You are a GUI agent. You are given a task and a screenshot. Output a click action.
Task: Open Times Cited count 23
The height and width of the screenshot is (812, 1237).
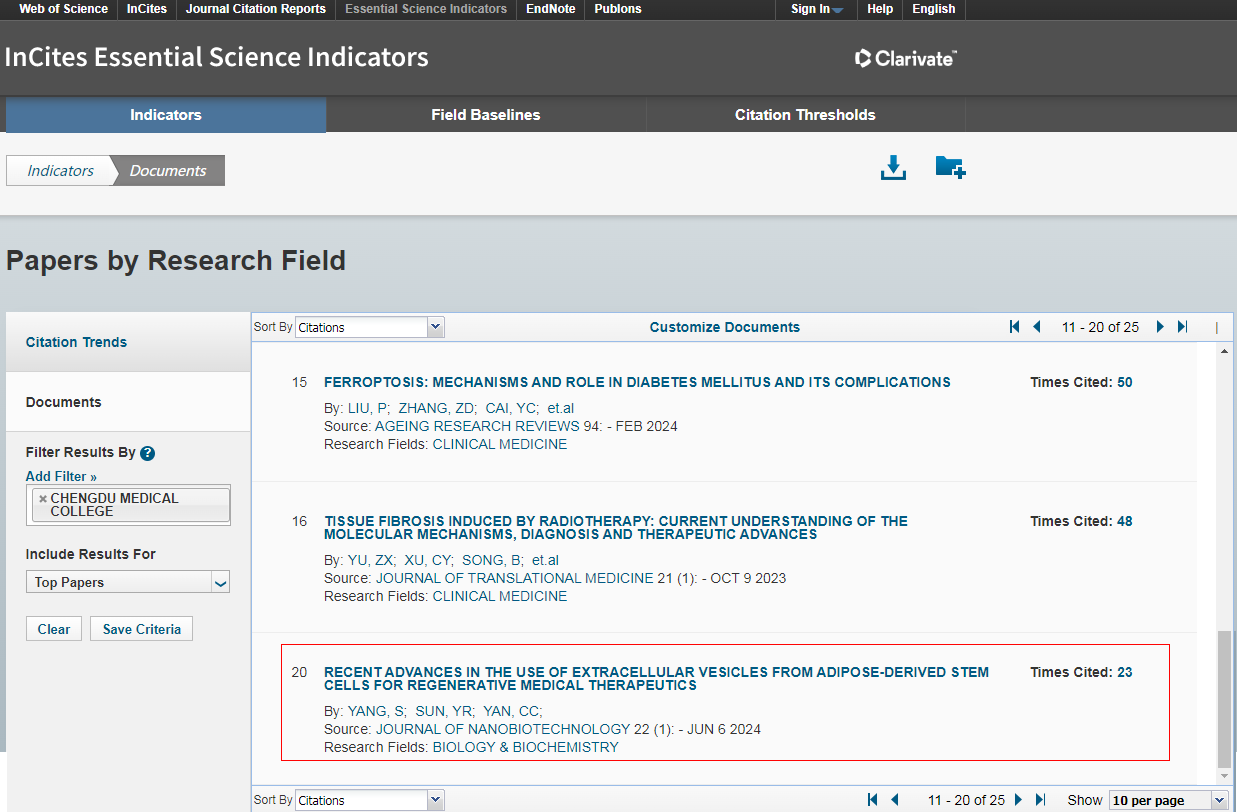(x=1125, y=672)
